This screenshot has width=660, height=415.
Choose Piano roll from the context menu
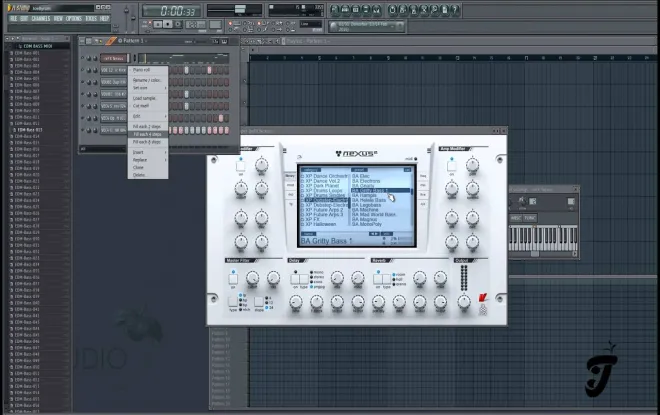(148, 70)
